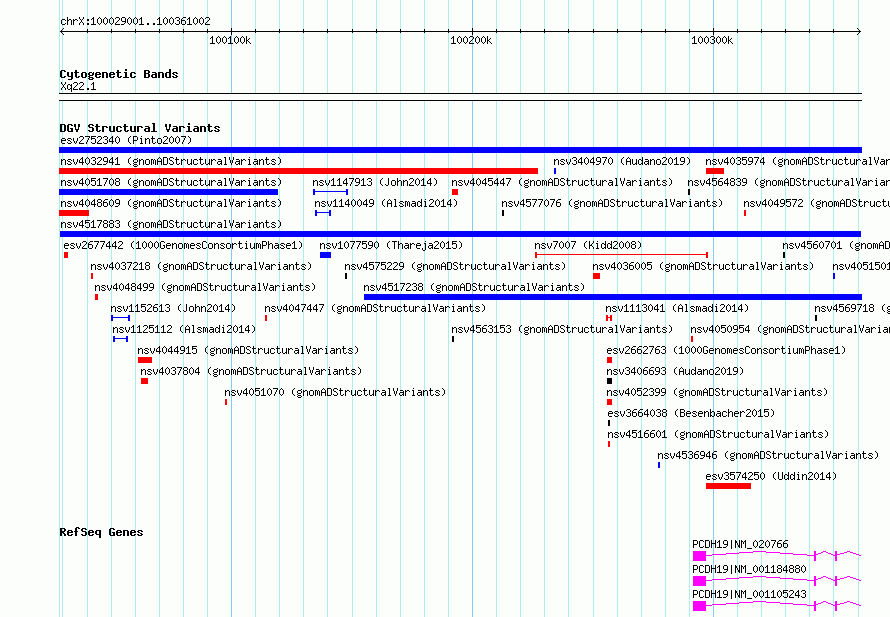Select the nsv4052399 variant label
The width and height of the screenshot is (890, 617).
pyautogui.click(x=717, y=392)
